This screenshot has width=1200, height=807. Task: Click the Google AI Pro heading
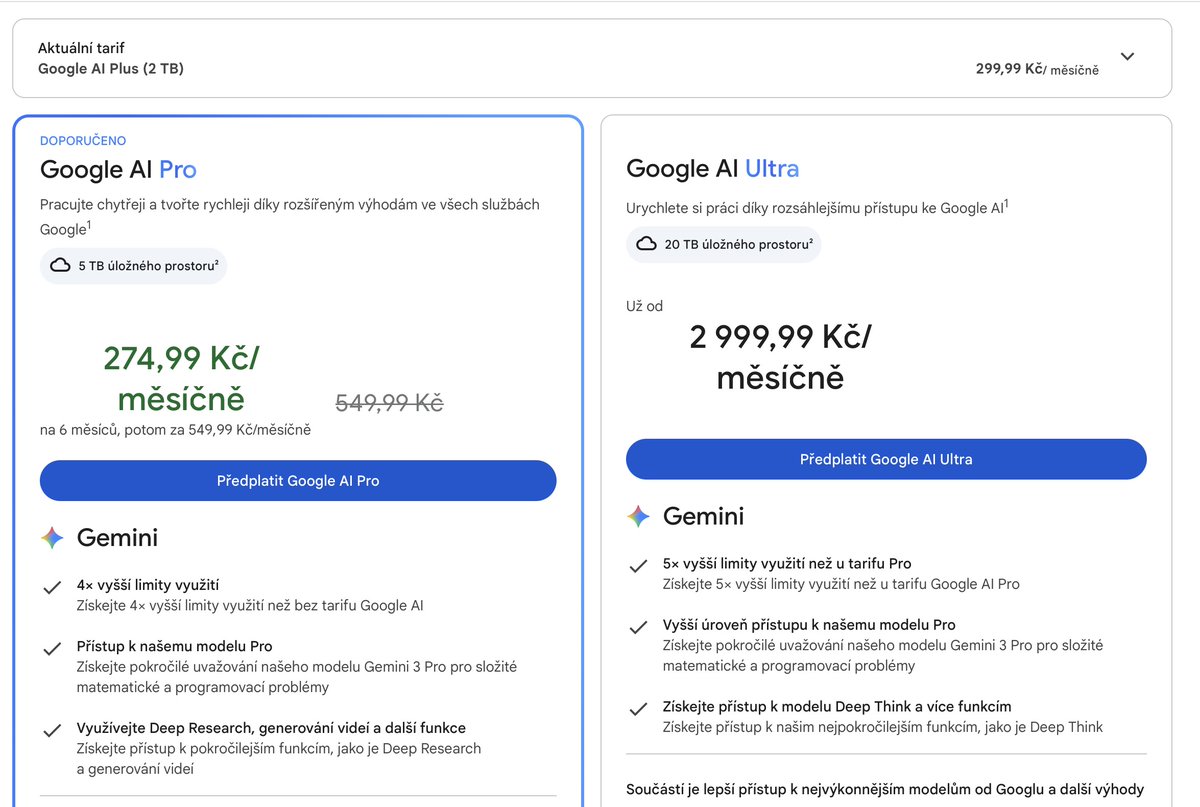118,169
